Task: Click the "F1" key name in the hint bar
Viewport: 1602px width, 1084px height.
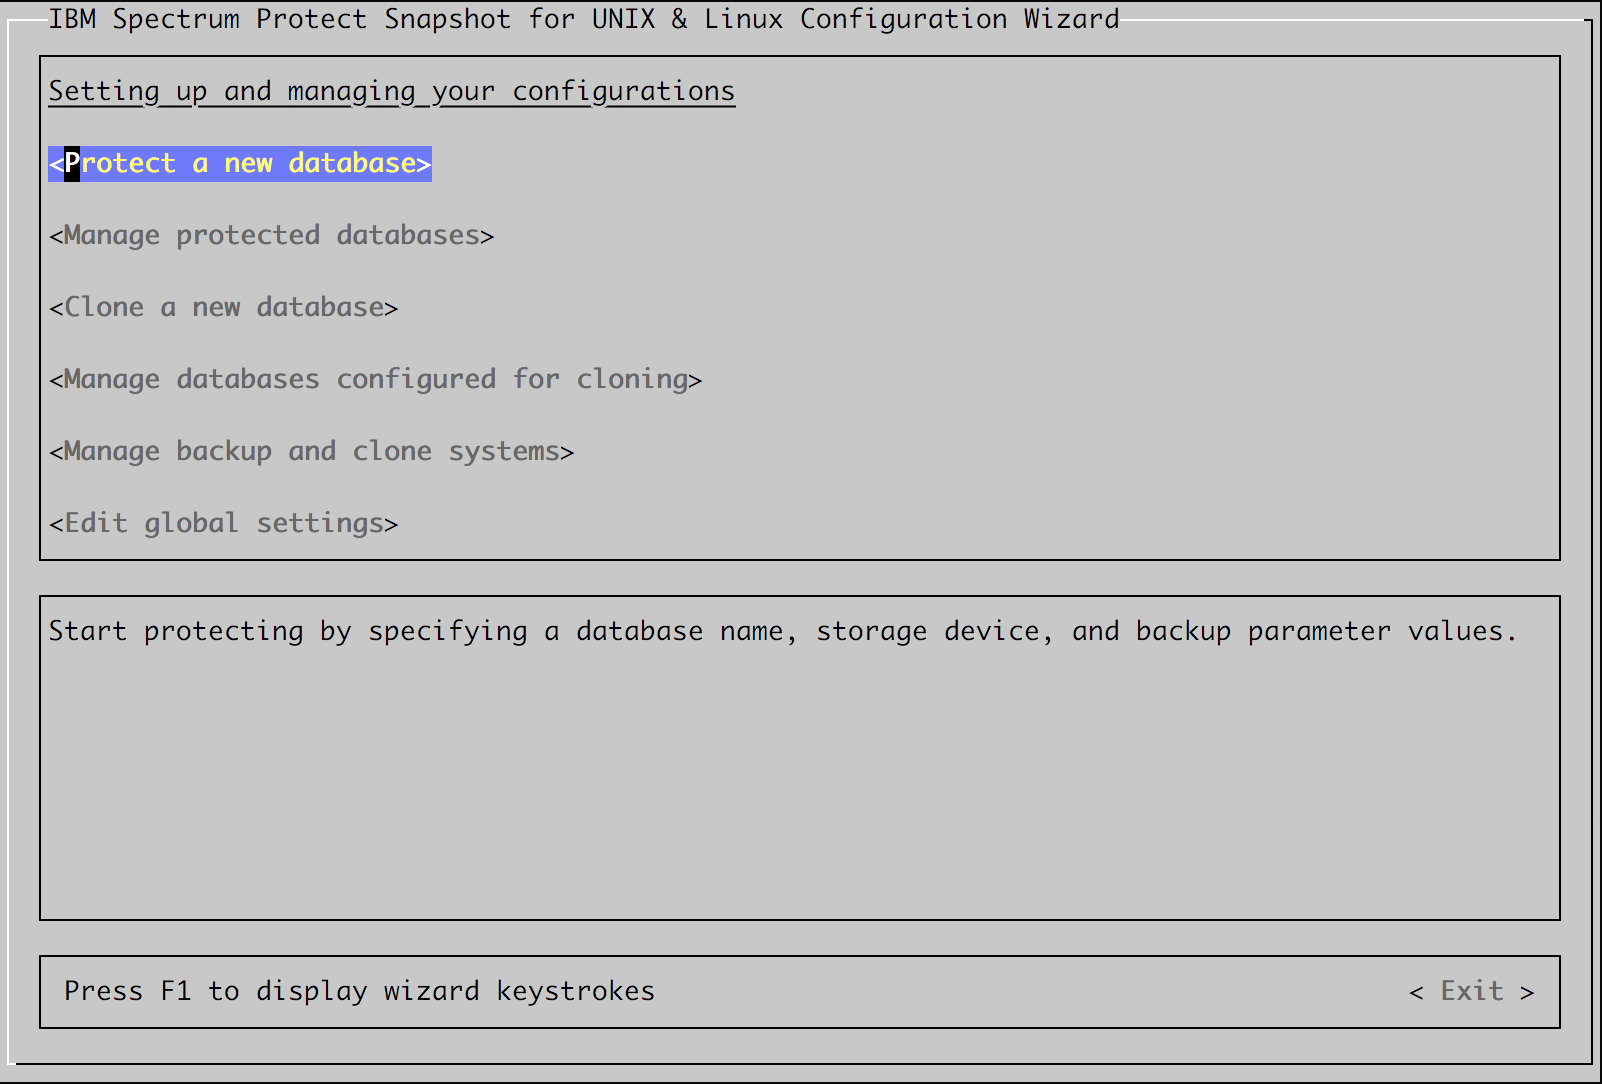Action: click(x=176, y=991)
